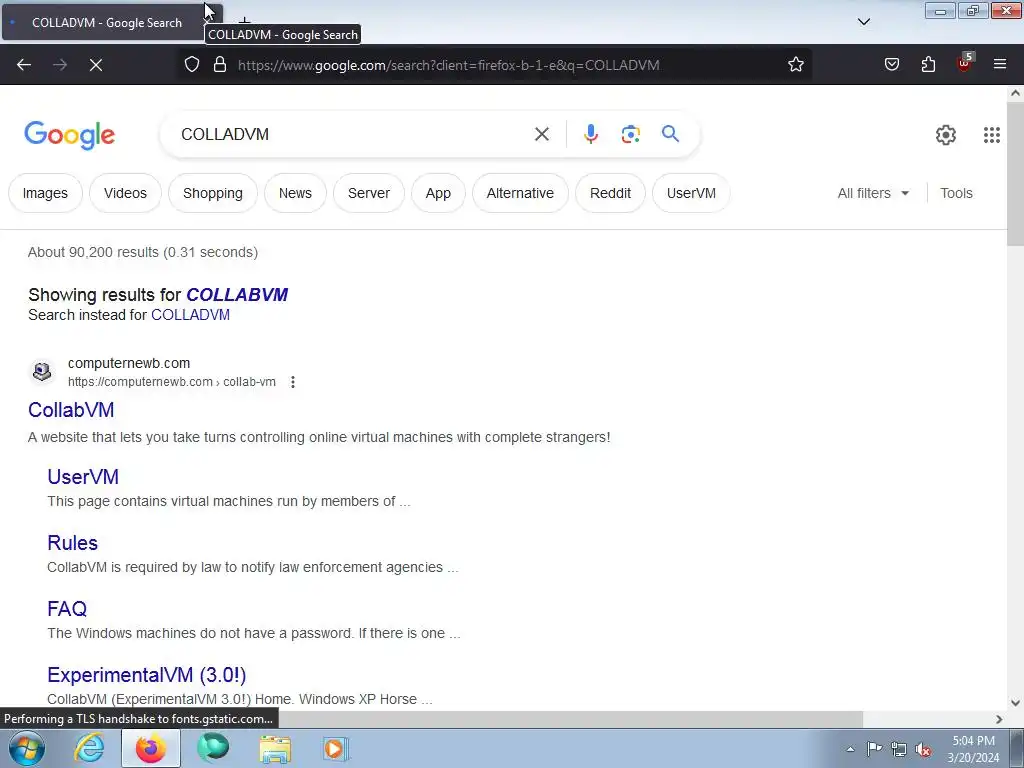Click the network tray icon
The image size is (1024, 768).
click(x=899, y=750)
